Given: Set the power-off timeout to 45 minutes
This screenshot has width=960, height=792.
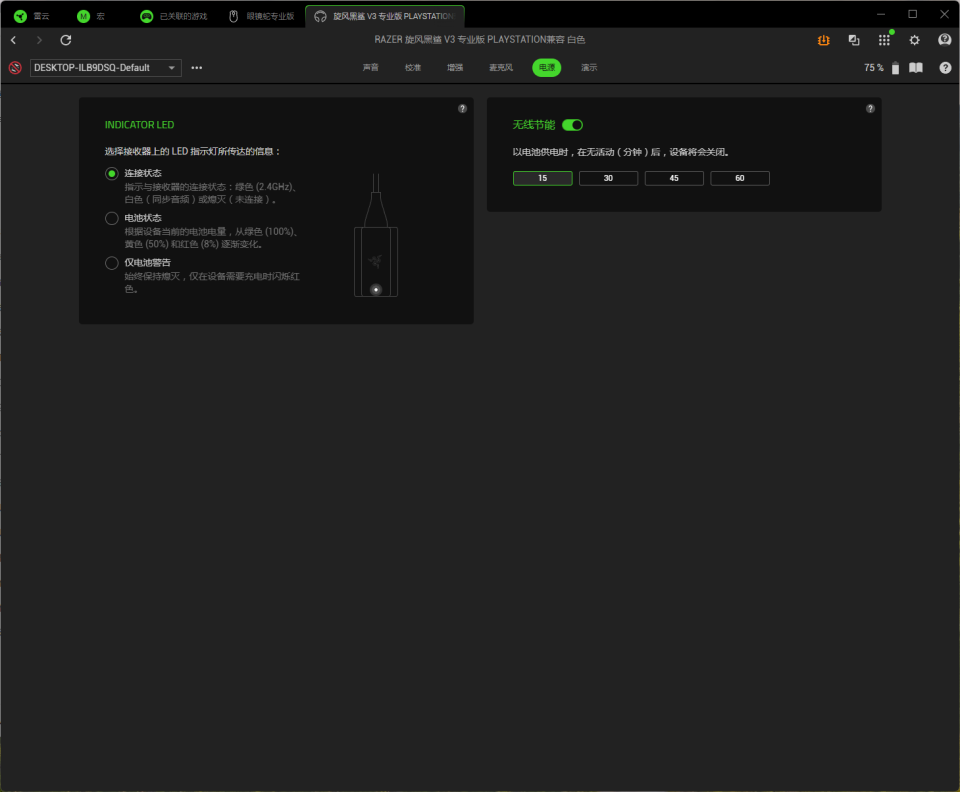Looking at the screenshot, I should 674,178.
